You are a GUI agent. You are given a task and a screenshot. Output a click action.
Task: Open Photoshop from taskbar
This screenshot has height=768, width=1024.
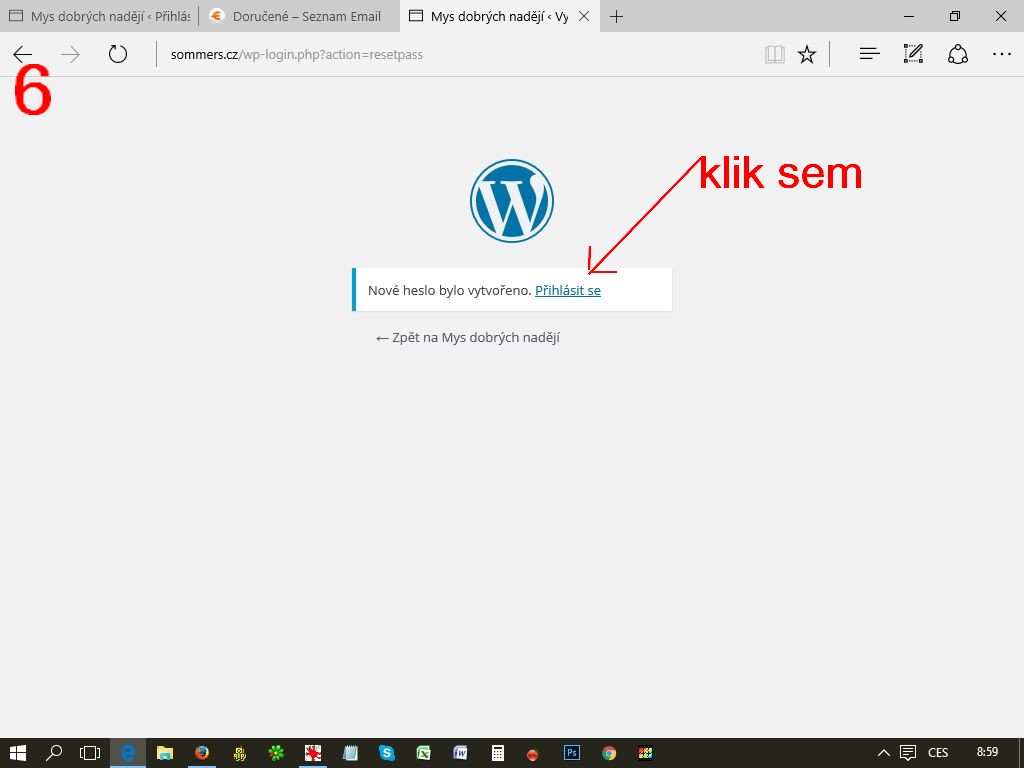(571, 753)
